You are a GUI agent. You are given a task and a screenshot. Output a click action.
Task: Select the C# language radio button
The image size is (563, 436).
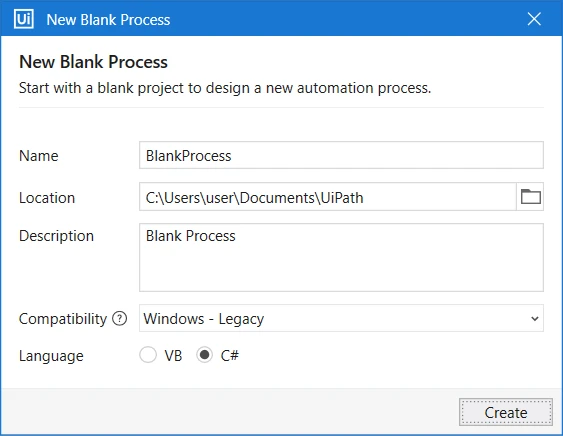click(204, 355)
